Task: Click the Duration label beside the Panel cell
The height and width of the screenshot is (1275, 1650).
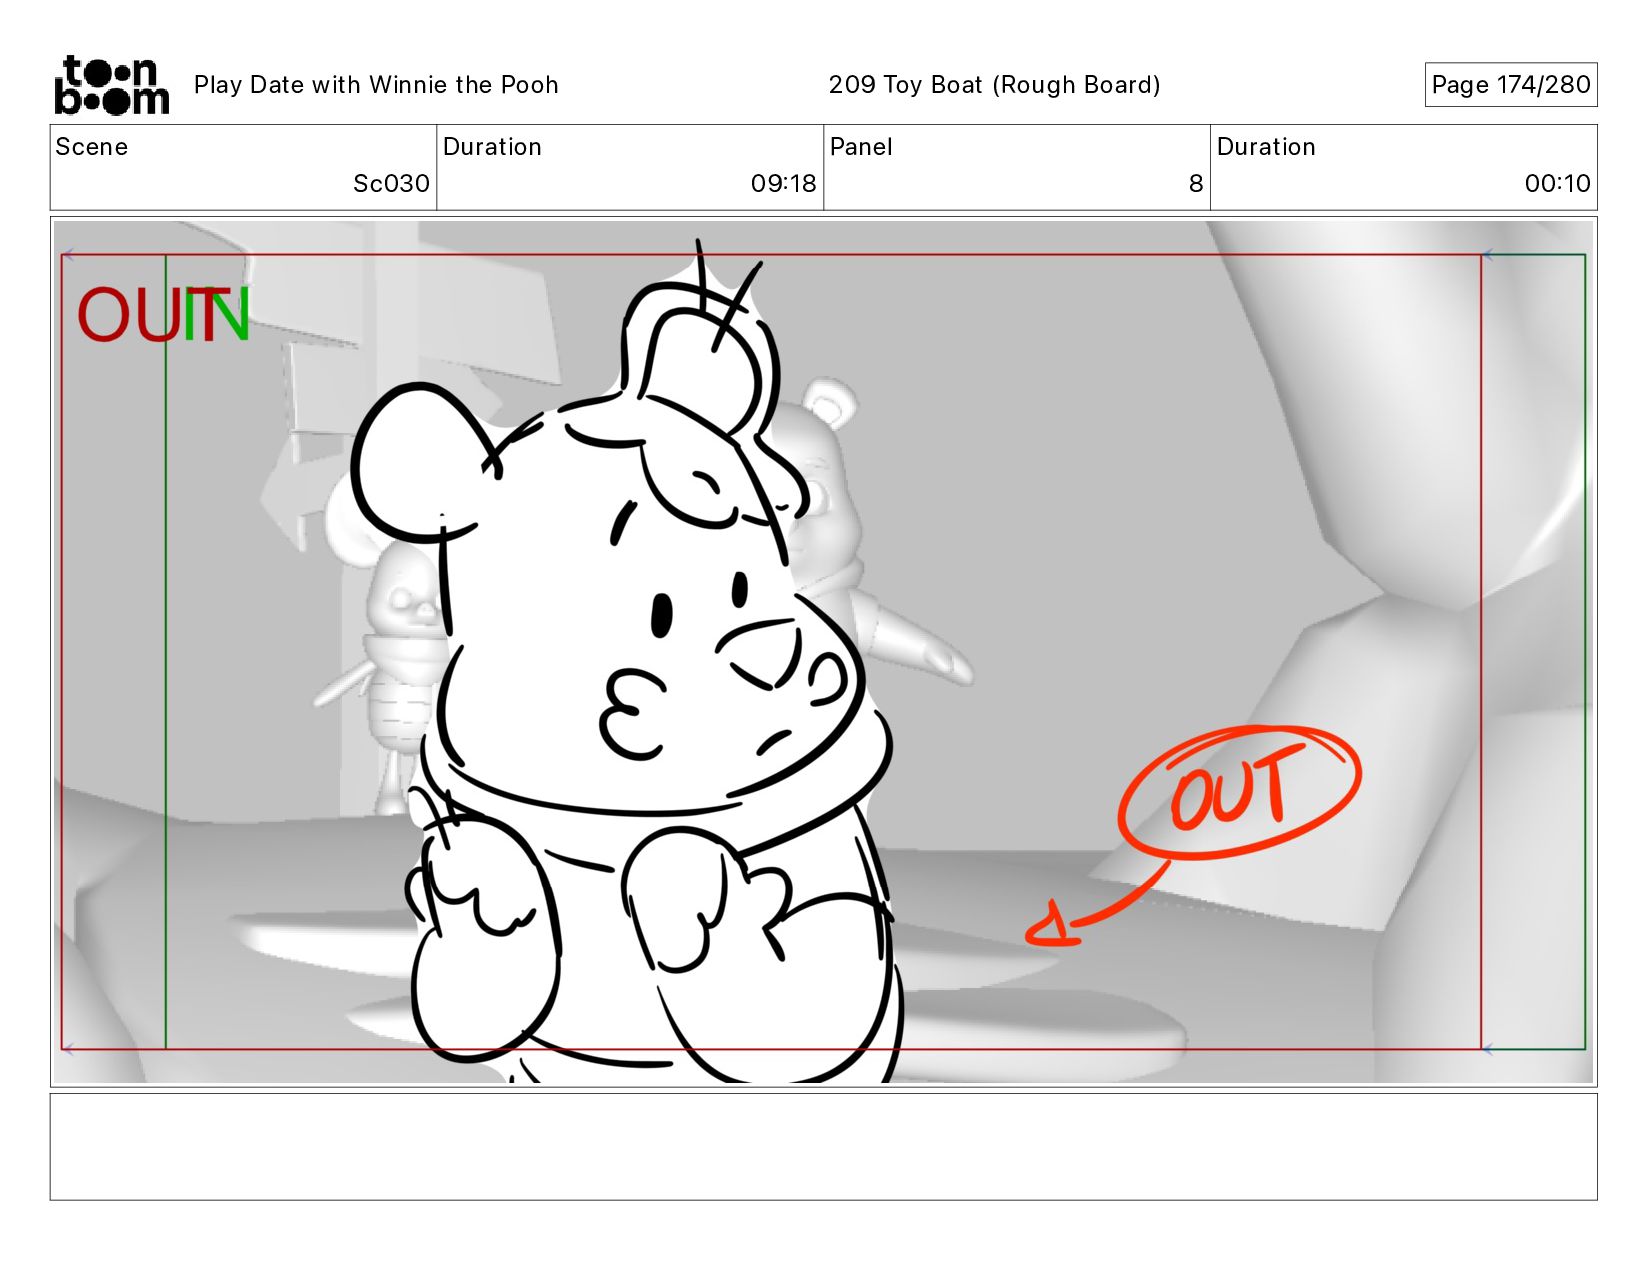Action: click(1266, 147)
